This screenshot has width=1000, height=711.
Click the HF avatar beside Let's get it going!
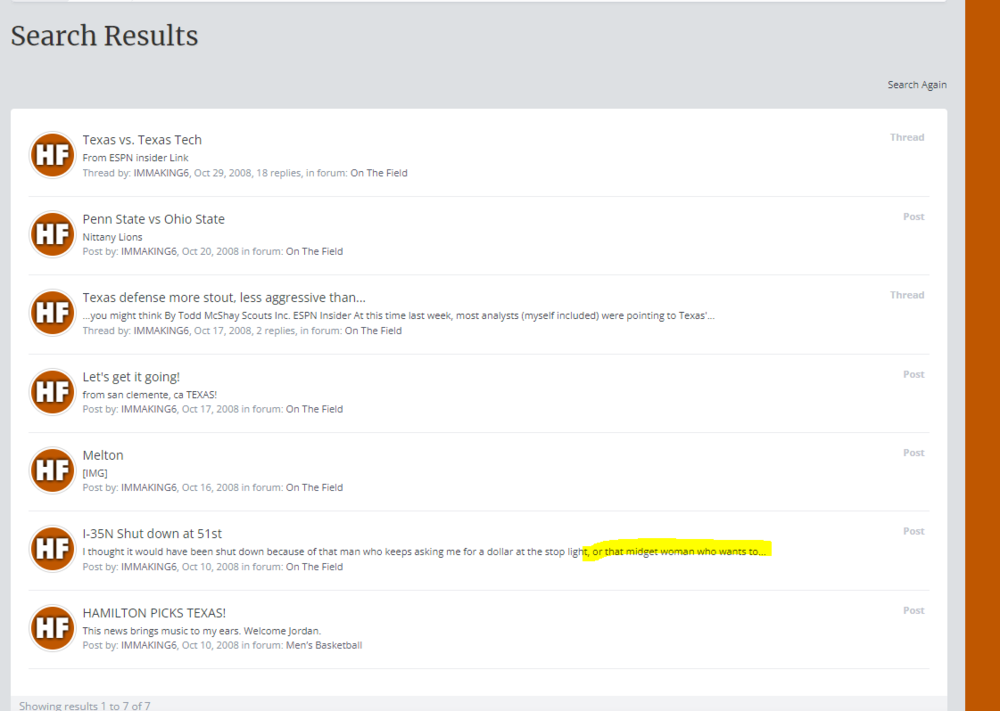tap(52, 392)
